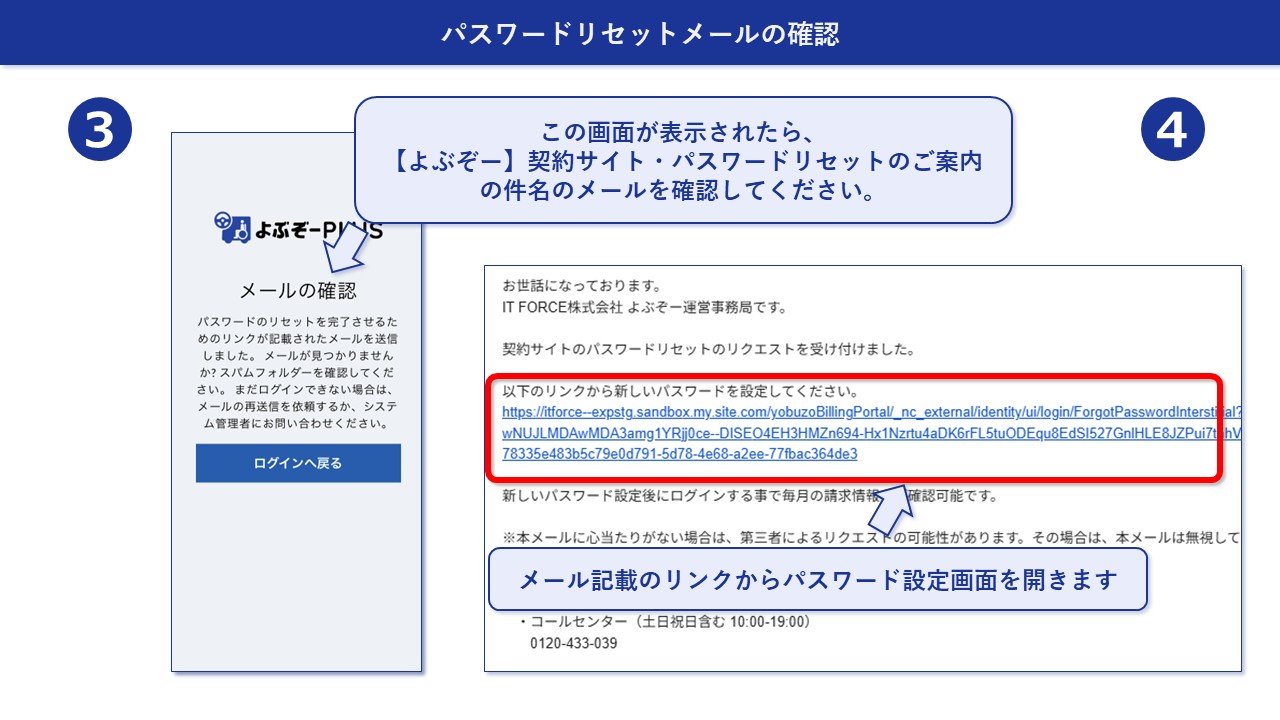The width and height of the screenshot is (1280, 720).
Task: Click the お世話になっております greeting line
Action: pos(582,286)
